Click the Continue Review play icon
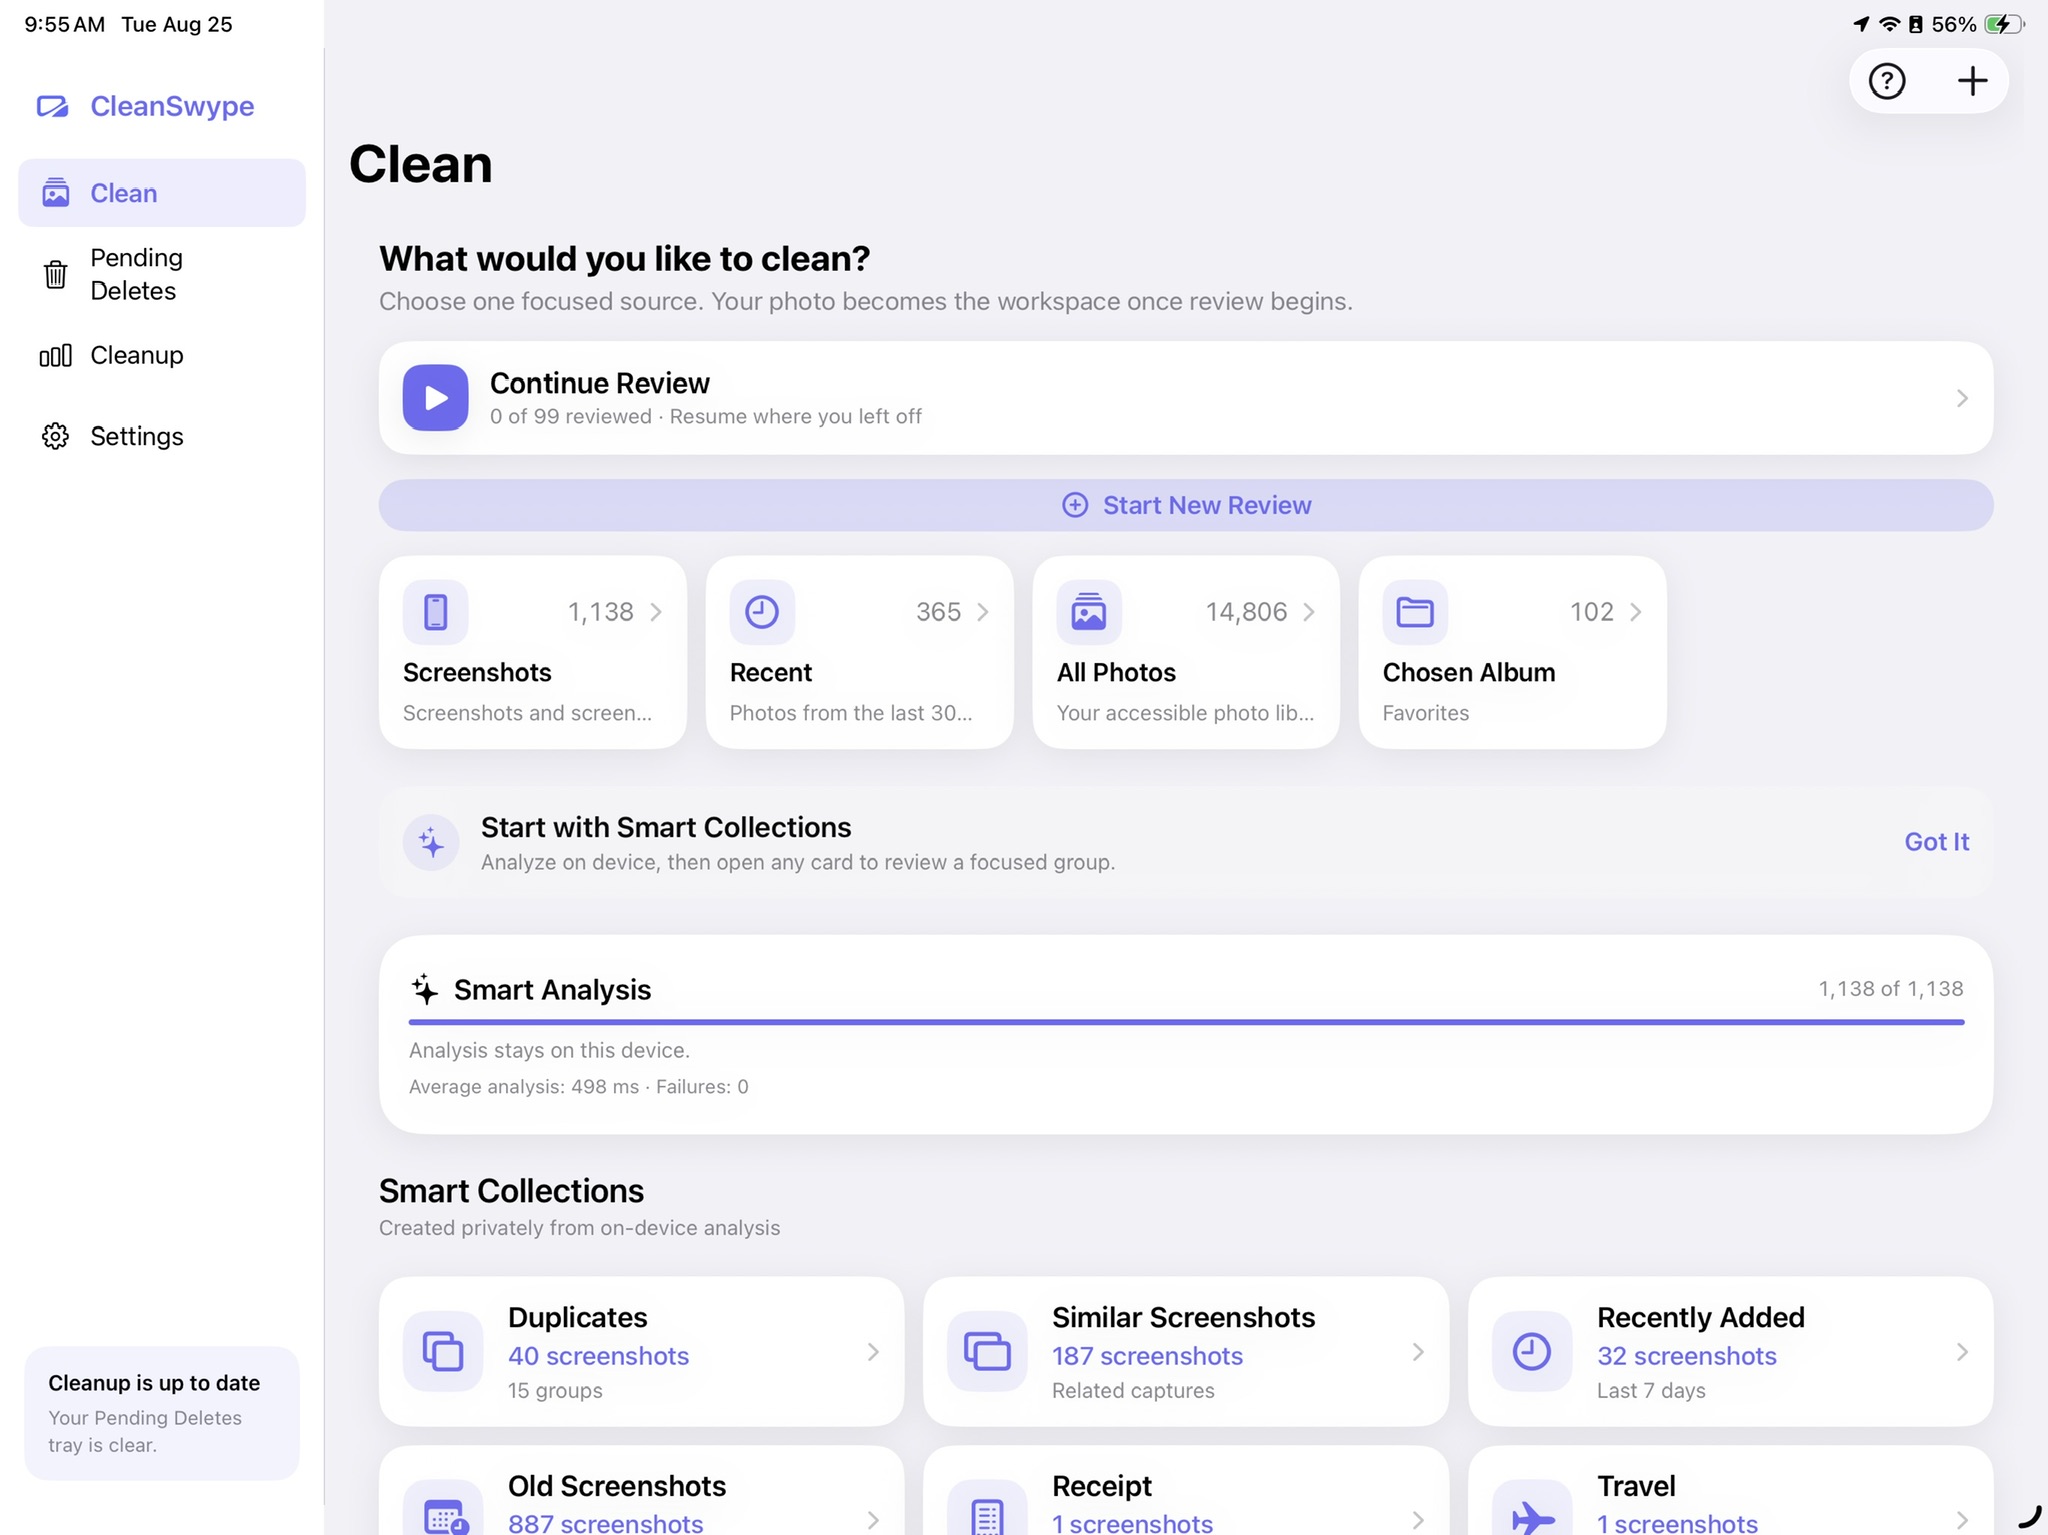Image resolution: width=2048 pixels, height=1535 pixels. tap(435, 398)
